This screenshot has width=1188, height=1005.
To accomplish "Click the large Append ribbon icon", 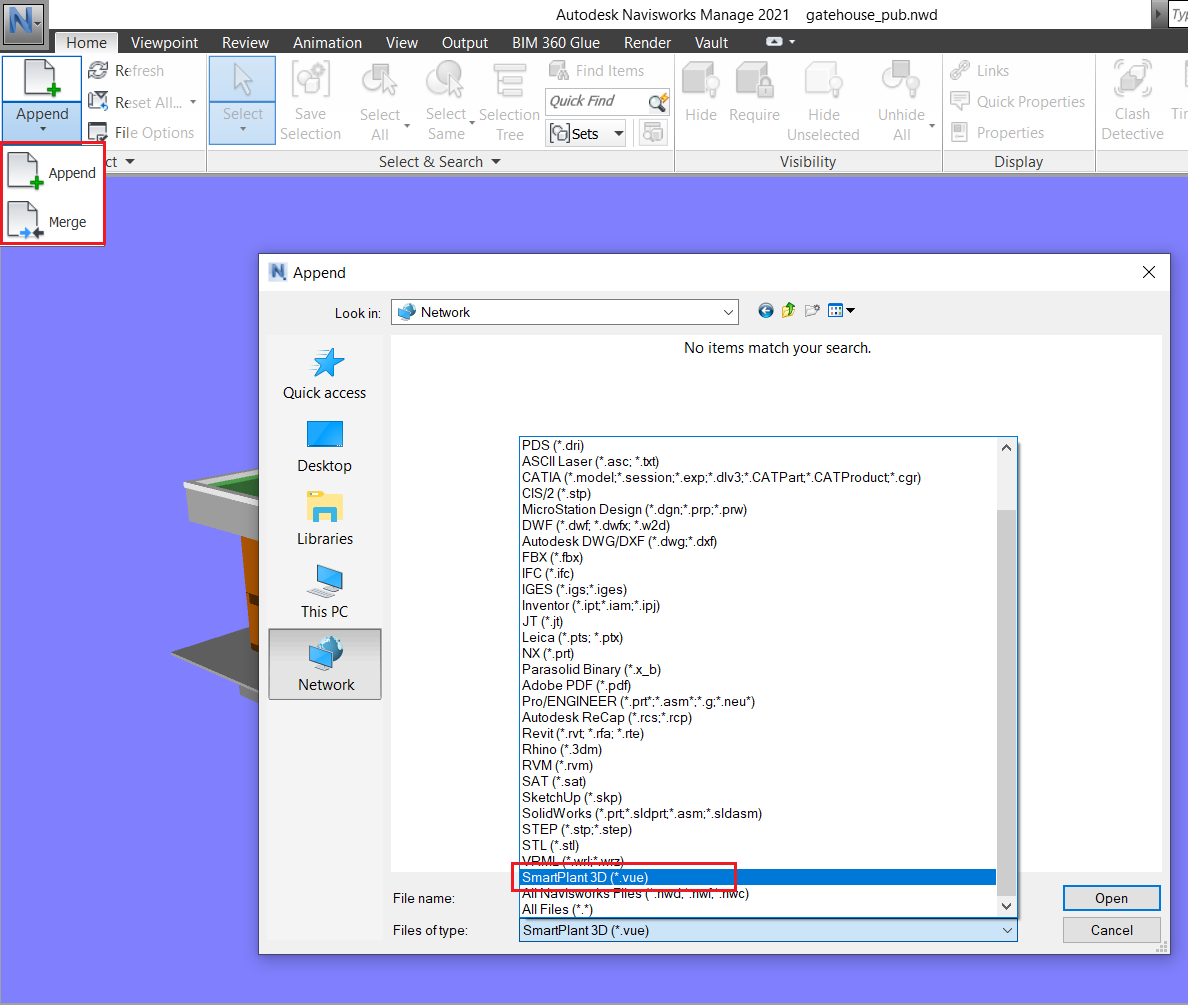I will [42, 80].
